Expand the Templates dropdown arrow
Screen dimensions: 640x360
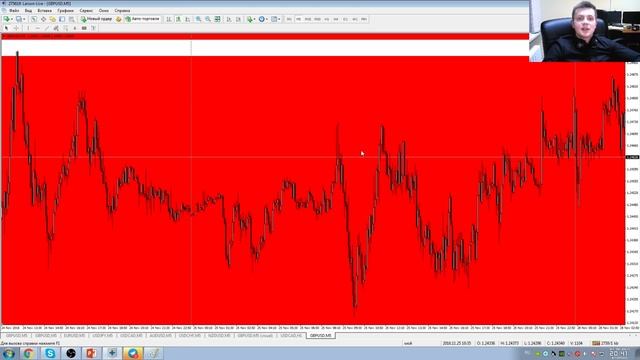279,19
